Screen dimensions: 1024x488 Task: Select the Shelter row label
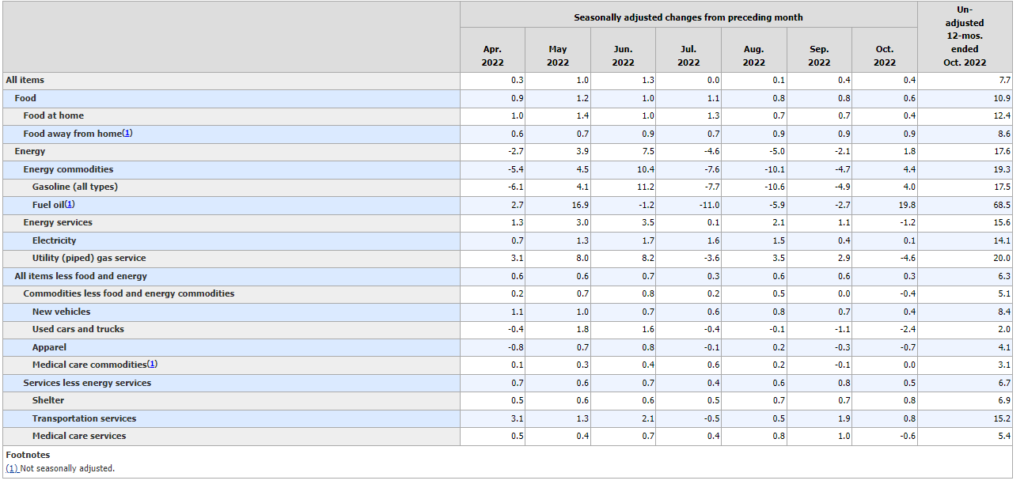(x=48, y=400)
